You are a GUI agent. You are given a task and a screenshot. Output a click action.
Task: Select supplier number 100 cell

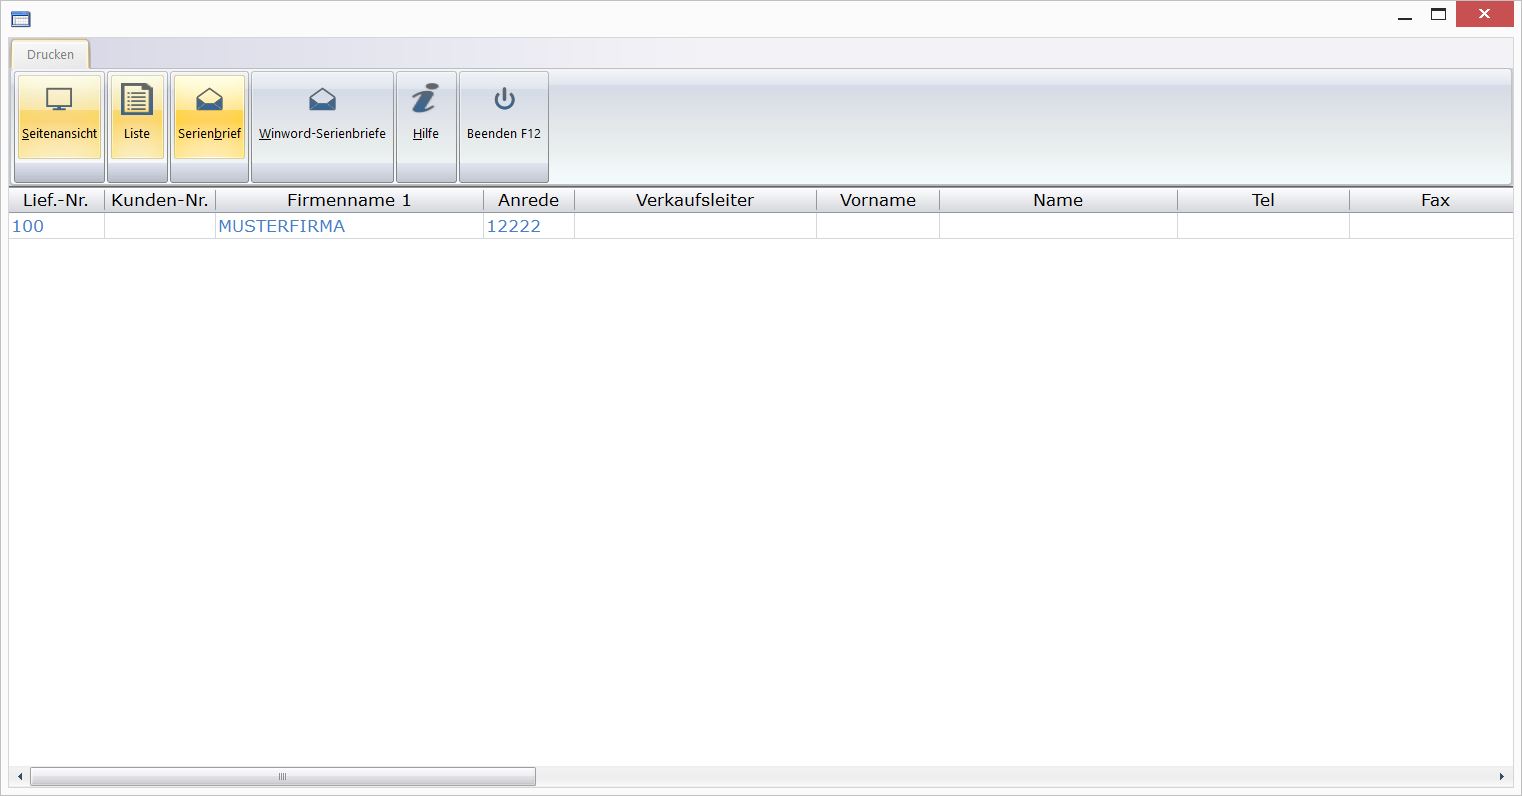(x=28, y=226)
